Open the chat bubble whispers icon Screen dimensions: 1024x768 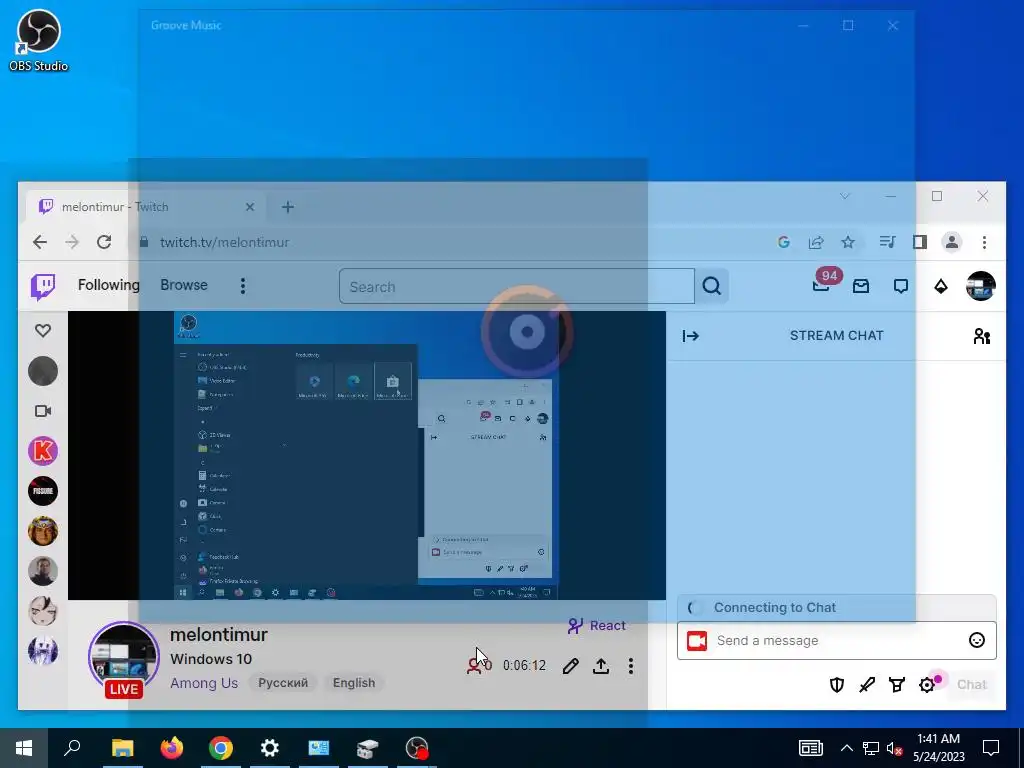tap(901, 286)
